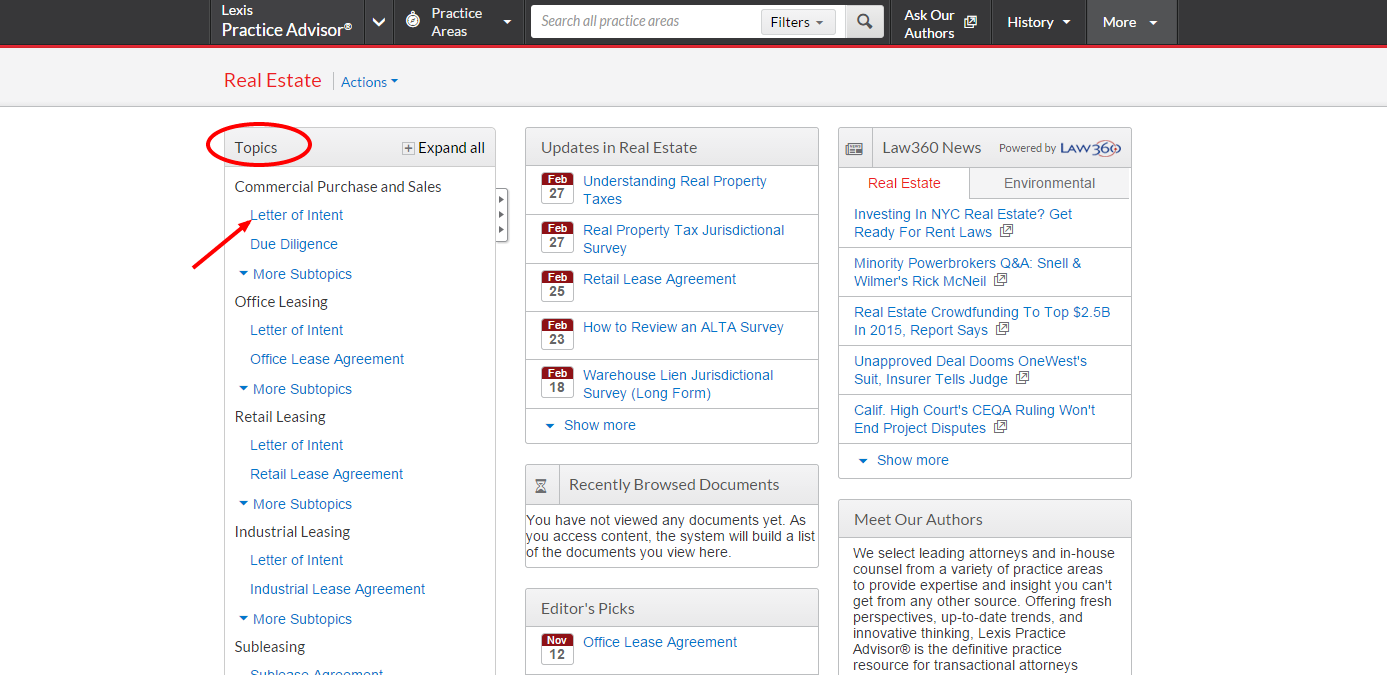Click the Industrial Leasing topic heading

click(292, 532)
